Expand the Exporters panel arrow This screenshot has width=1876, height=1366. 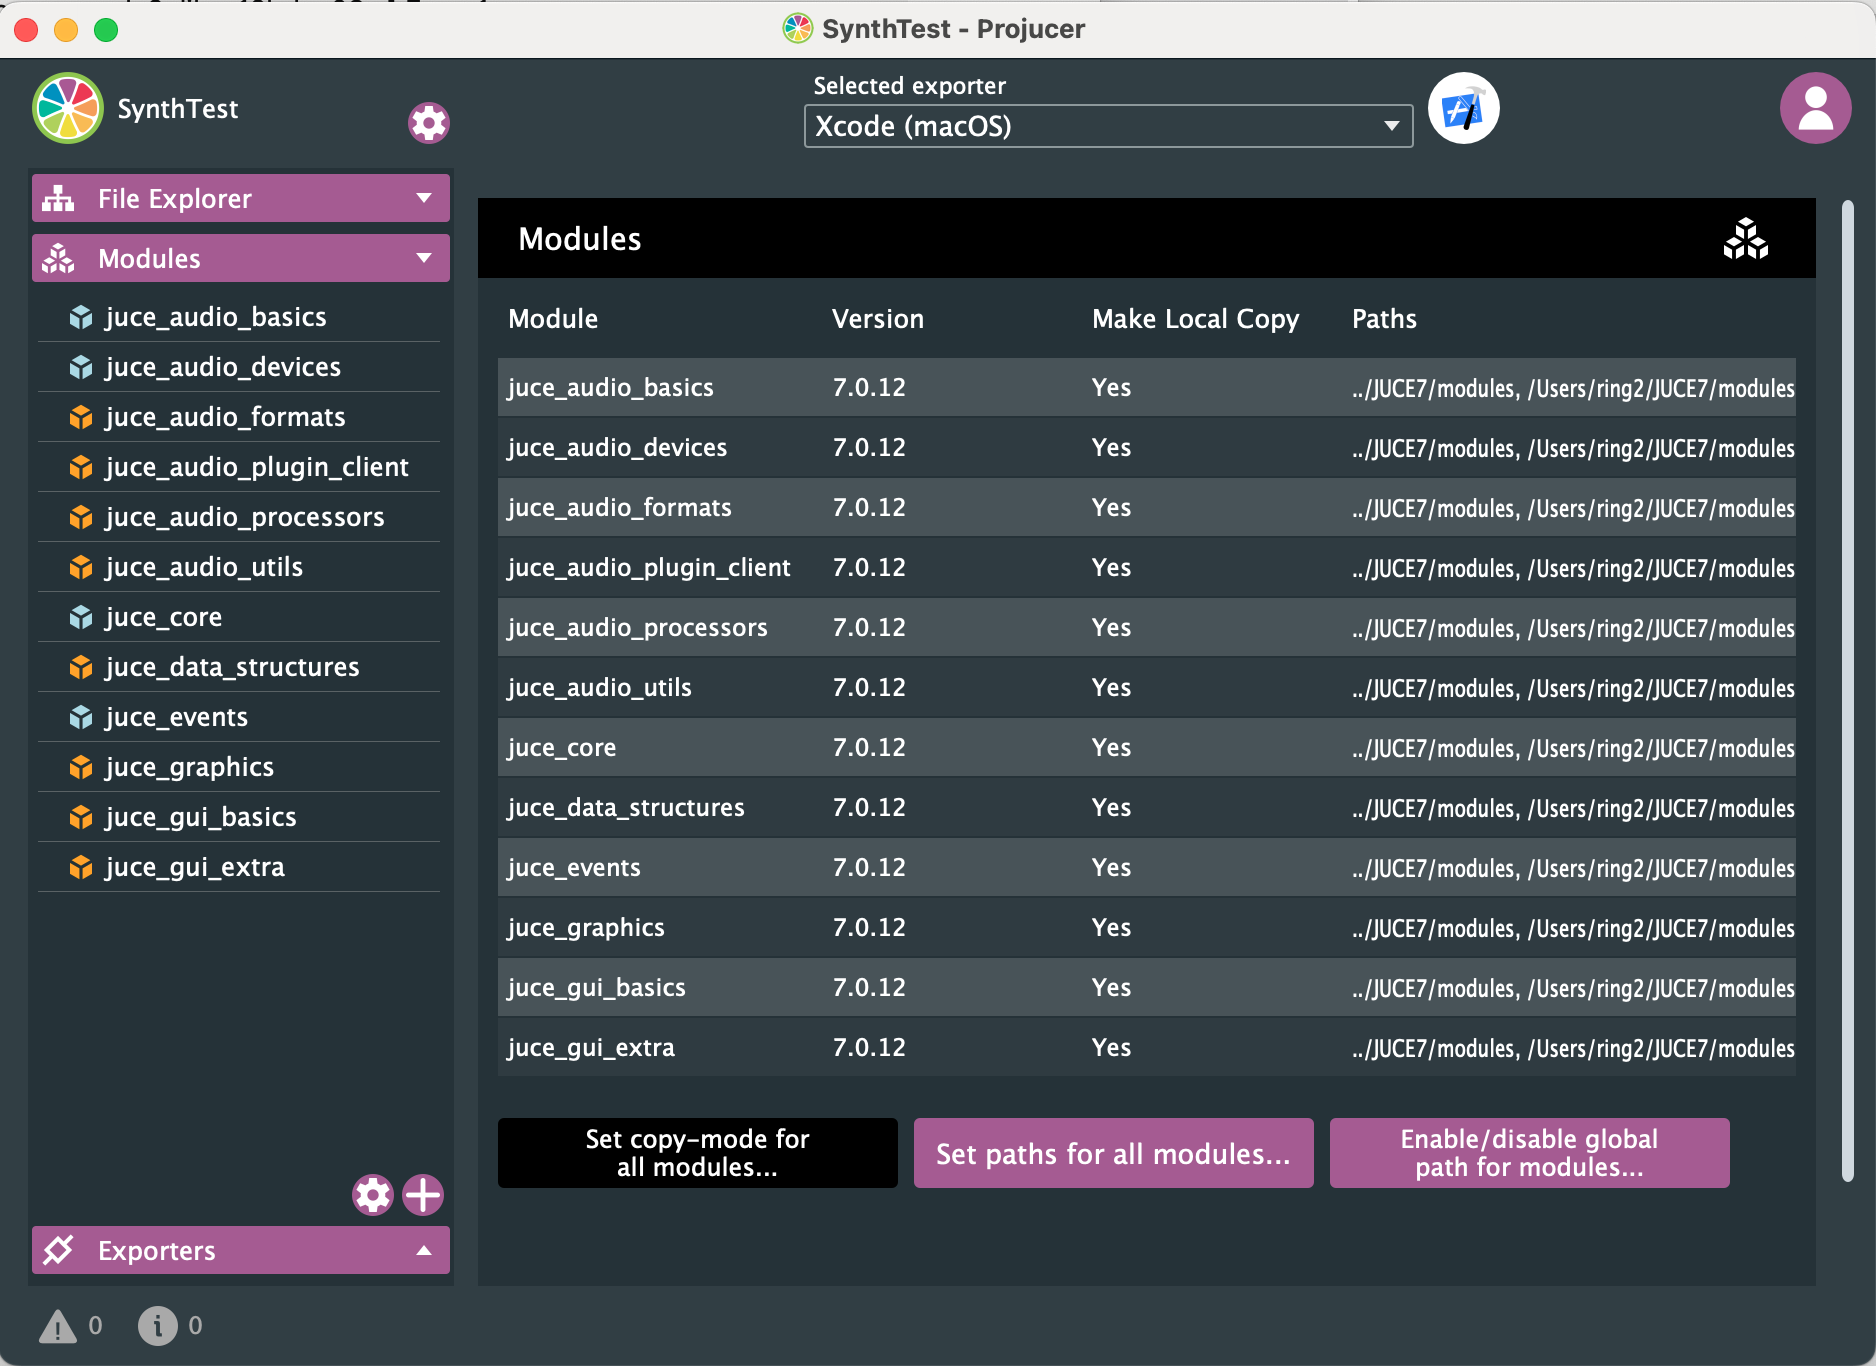(424, 1250)
